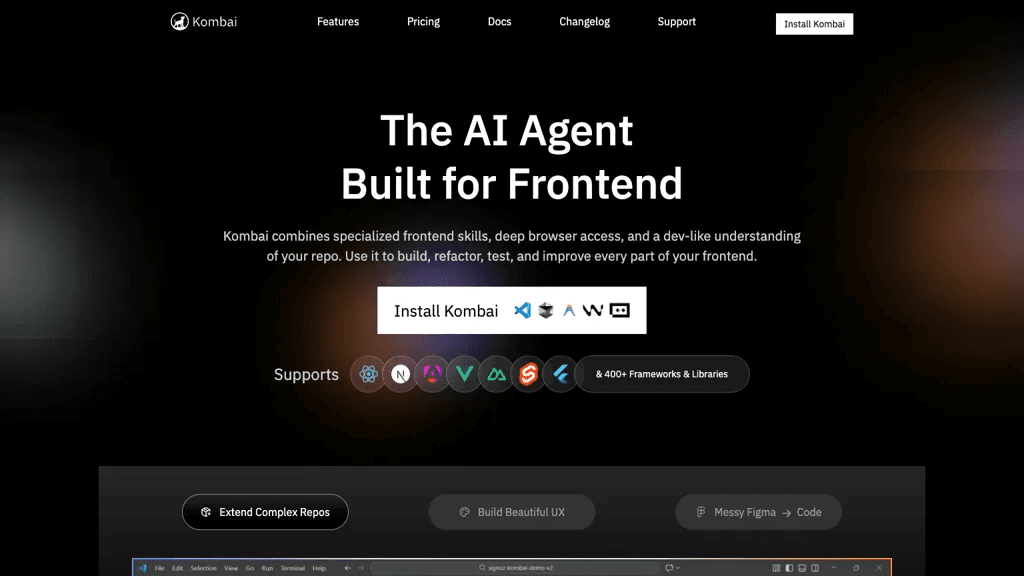The height and width of the screenshot is (576, 1024).
Task: Click the Svelte framework icon
Action: coord(528,374)
